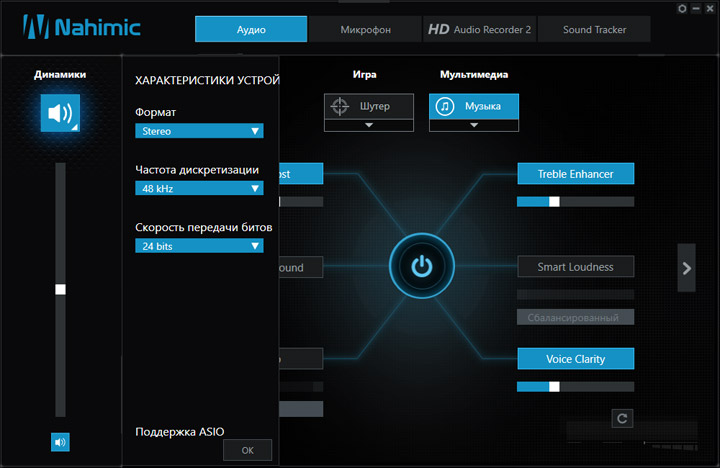The height and width of the screenshot is (468, 720).
Task: Click the Игра section label
Action: tap(365, 74)
